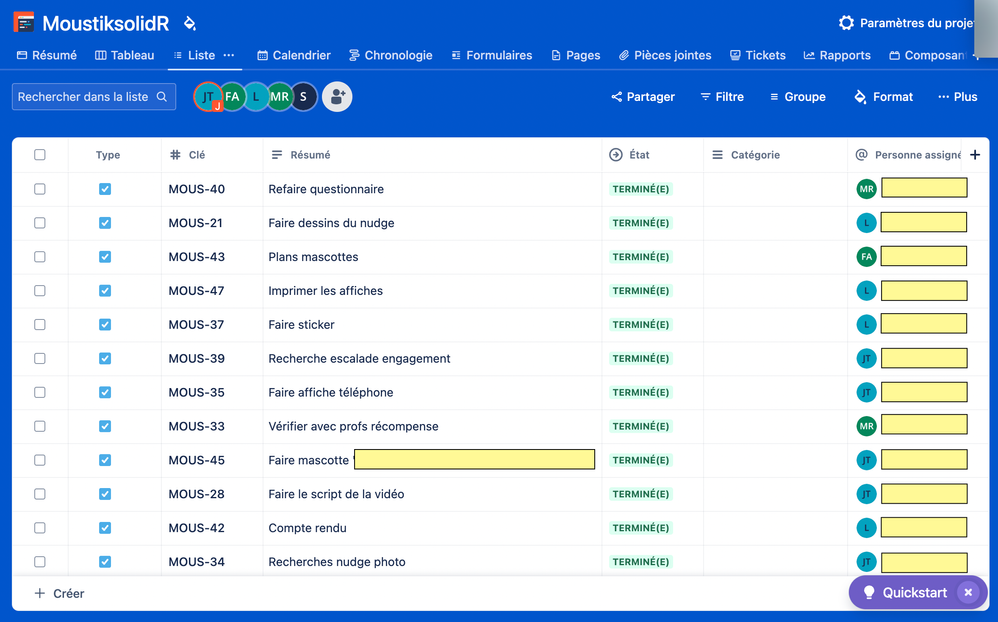Click the task type icon for MOUS-42
Screen dimensions: 998x622
point(105,528)
